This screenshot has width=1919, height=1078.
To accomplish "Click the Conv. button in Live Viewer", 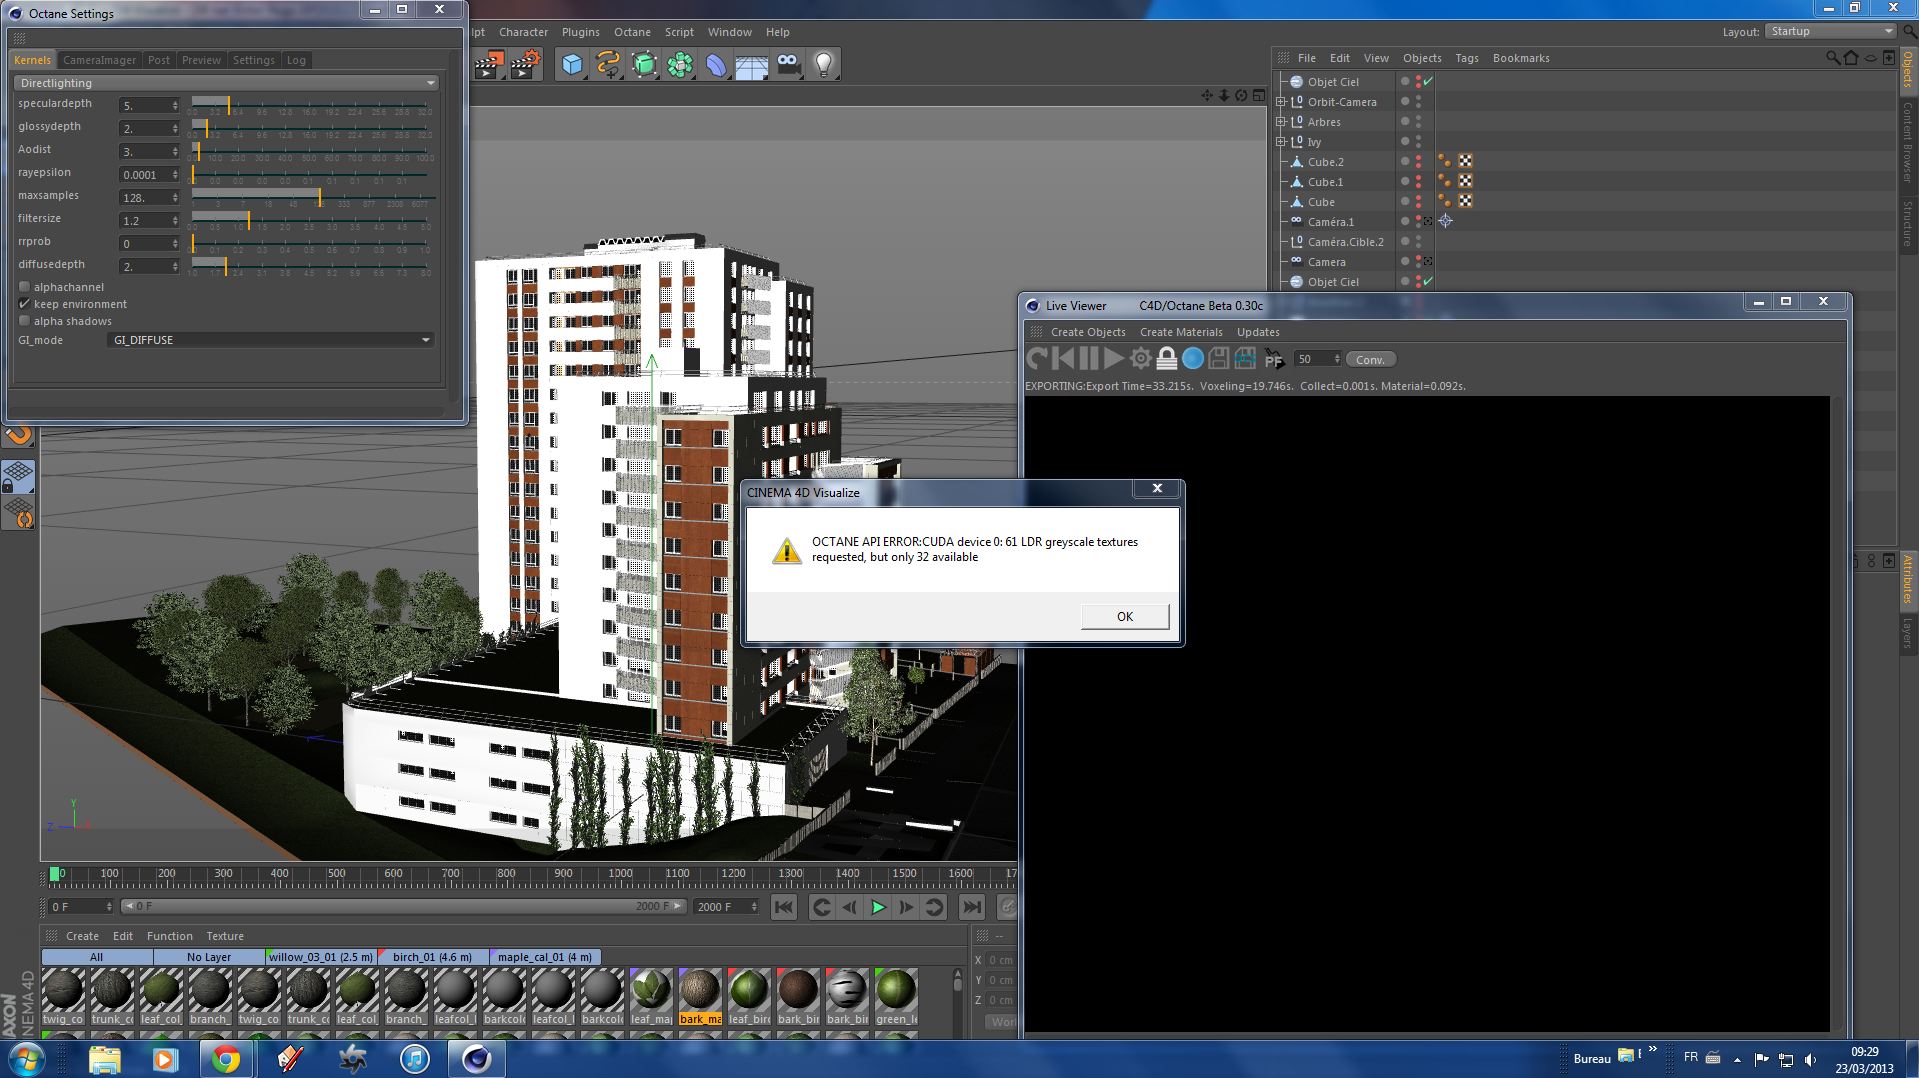I will click(1370, 359).
